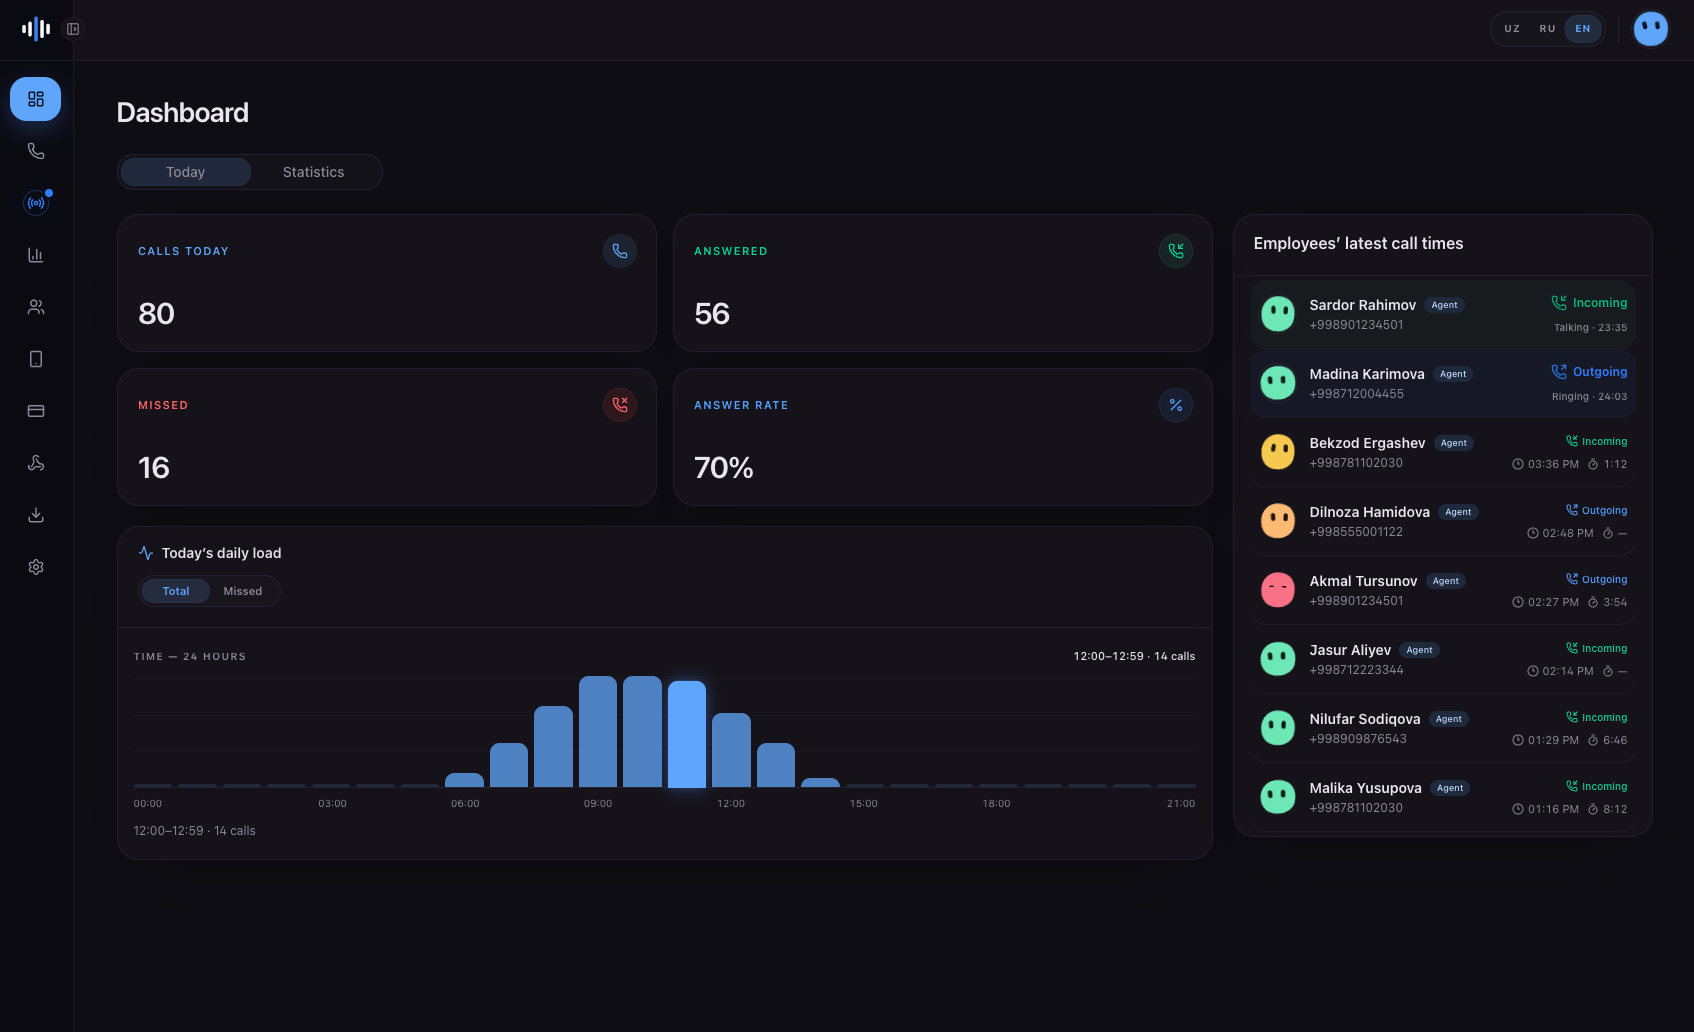
Task: Open the download sidebar icon
Action: [36, 515]
